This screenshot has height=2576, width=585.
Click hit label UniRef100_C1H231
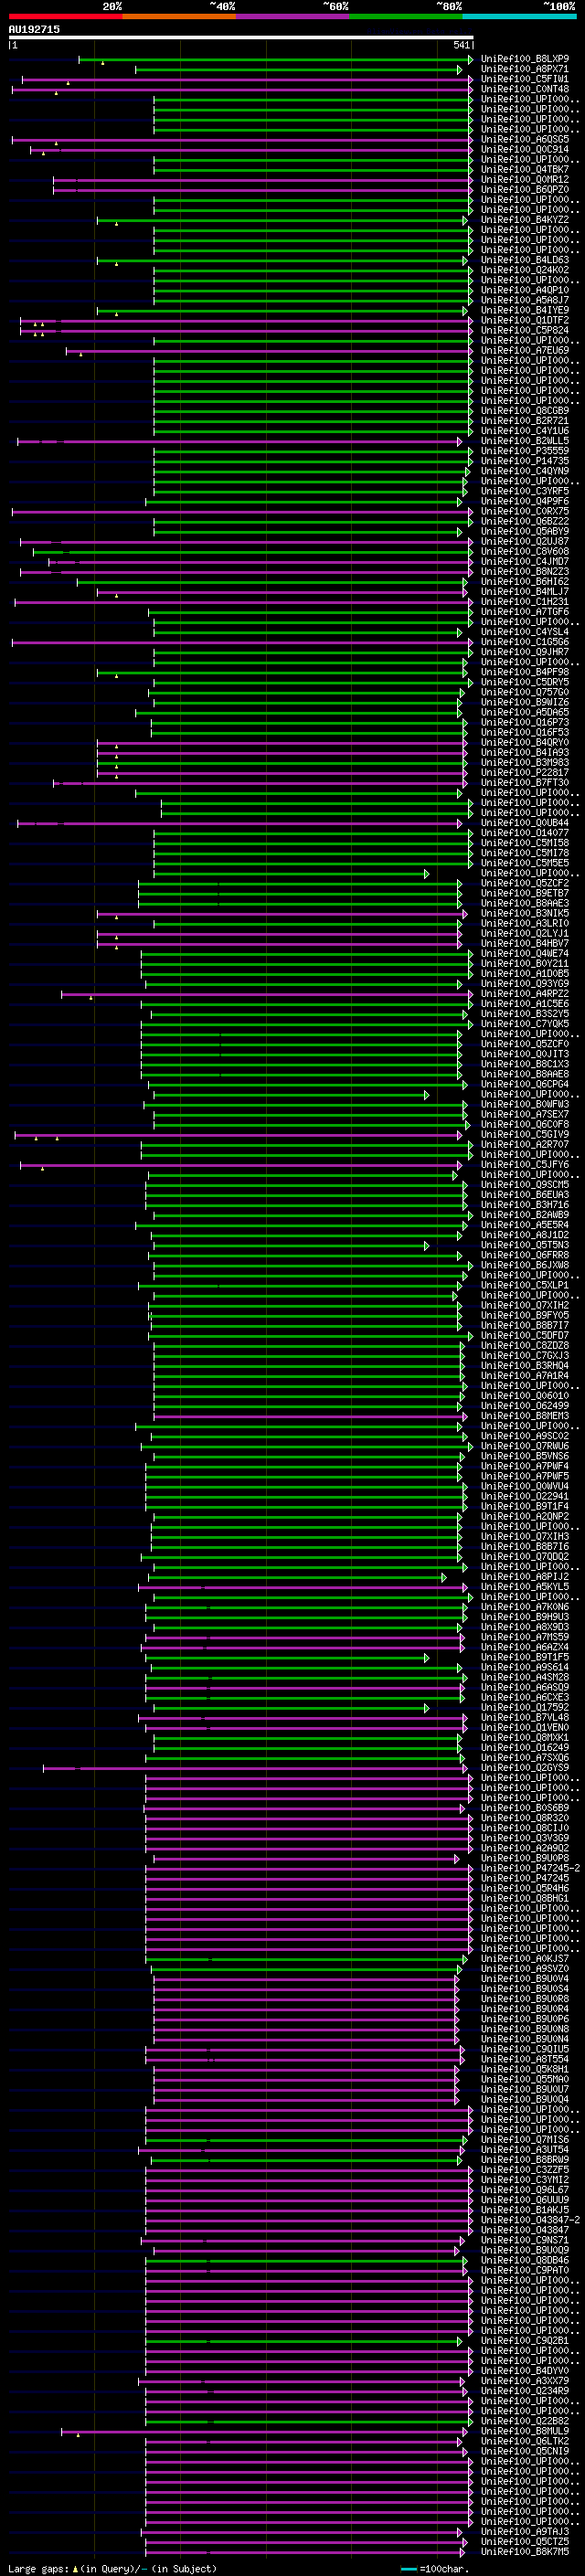pyautogui.click(x=525, y=602)
